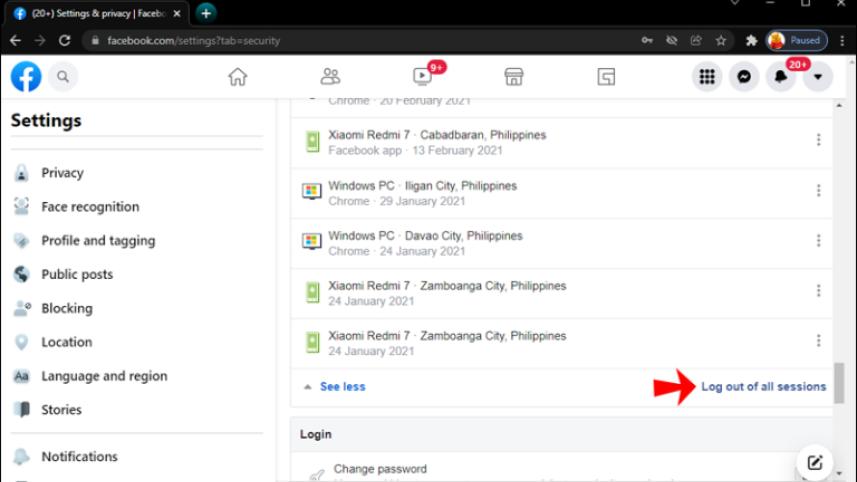Open the account dropdown arrow
Image resolution: width=857 pixels, height=482 pixels.
(818, 77)
